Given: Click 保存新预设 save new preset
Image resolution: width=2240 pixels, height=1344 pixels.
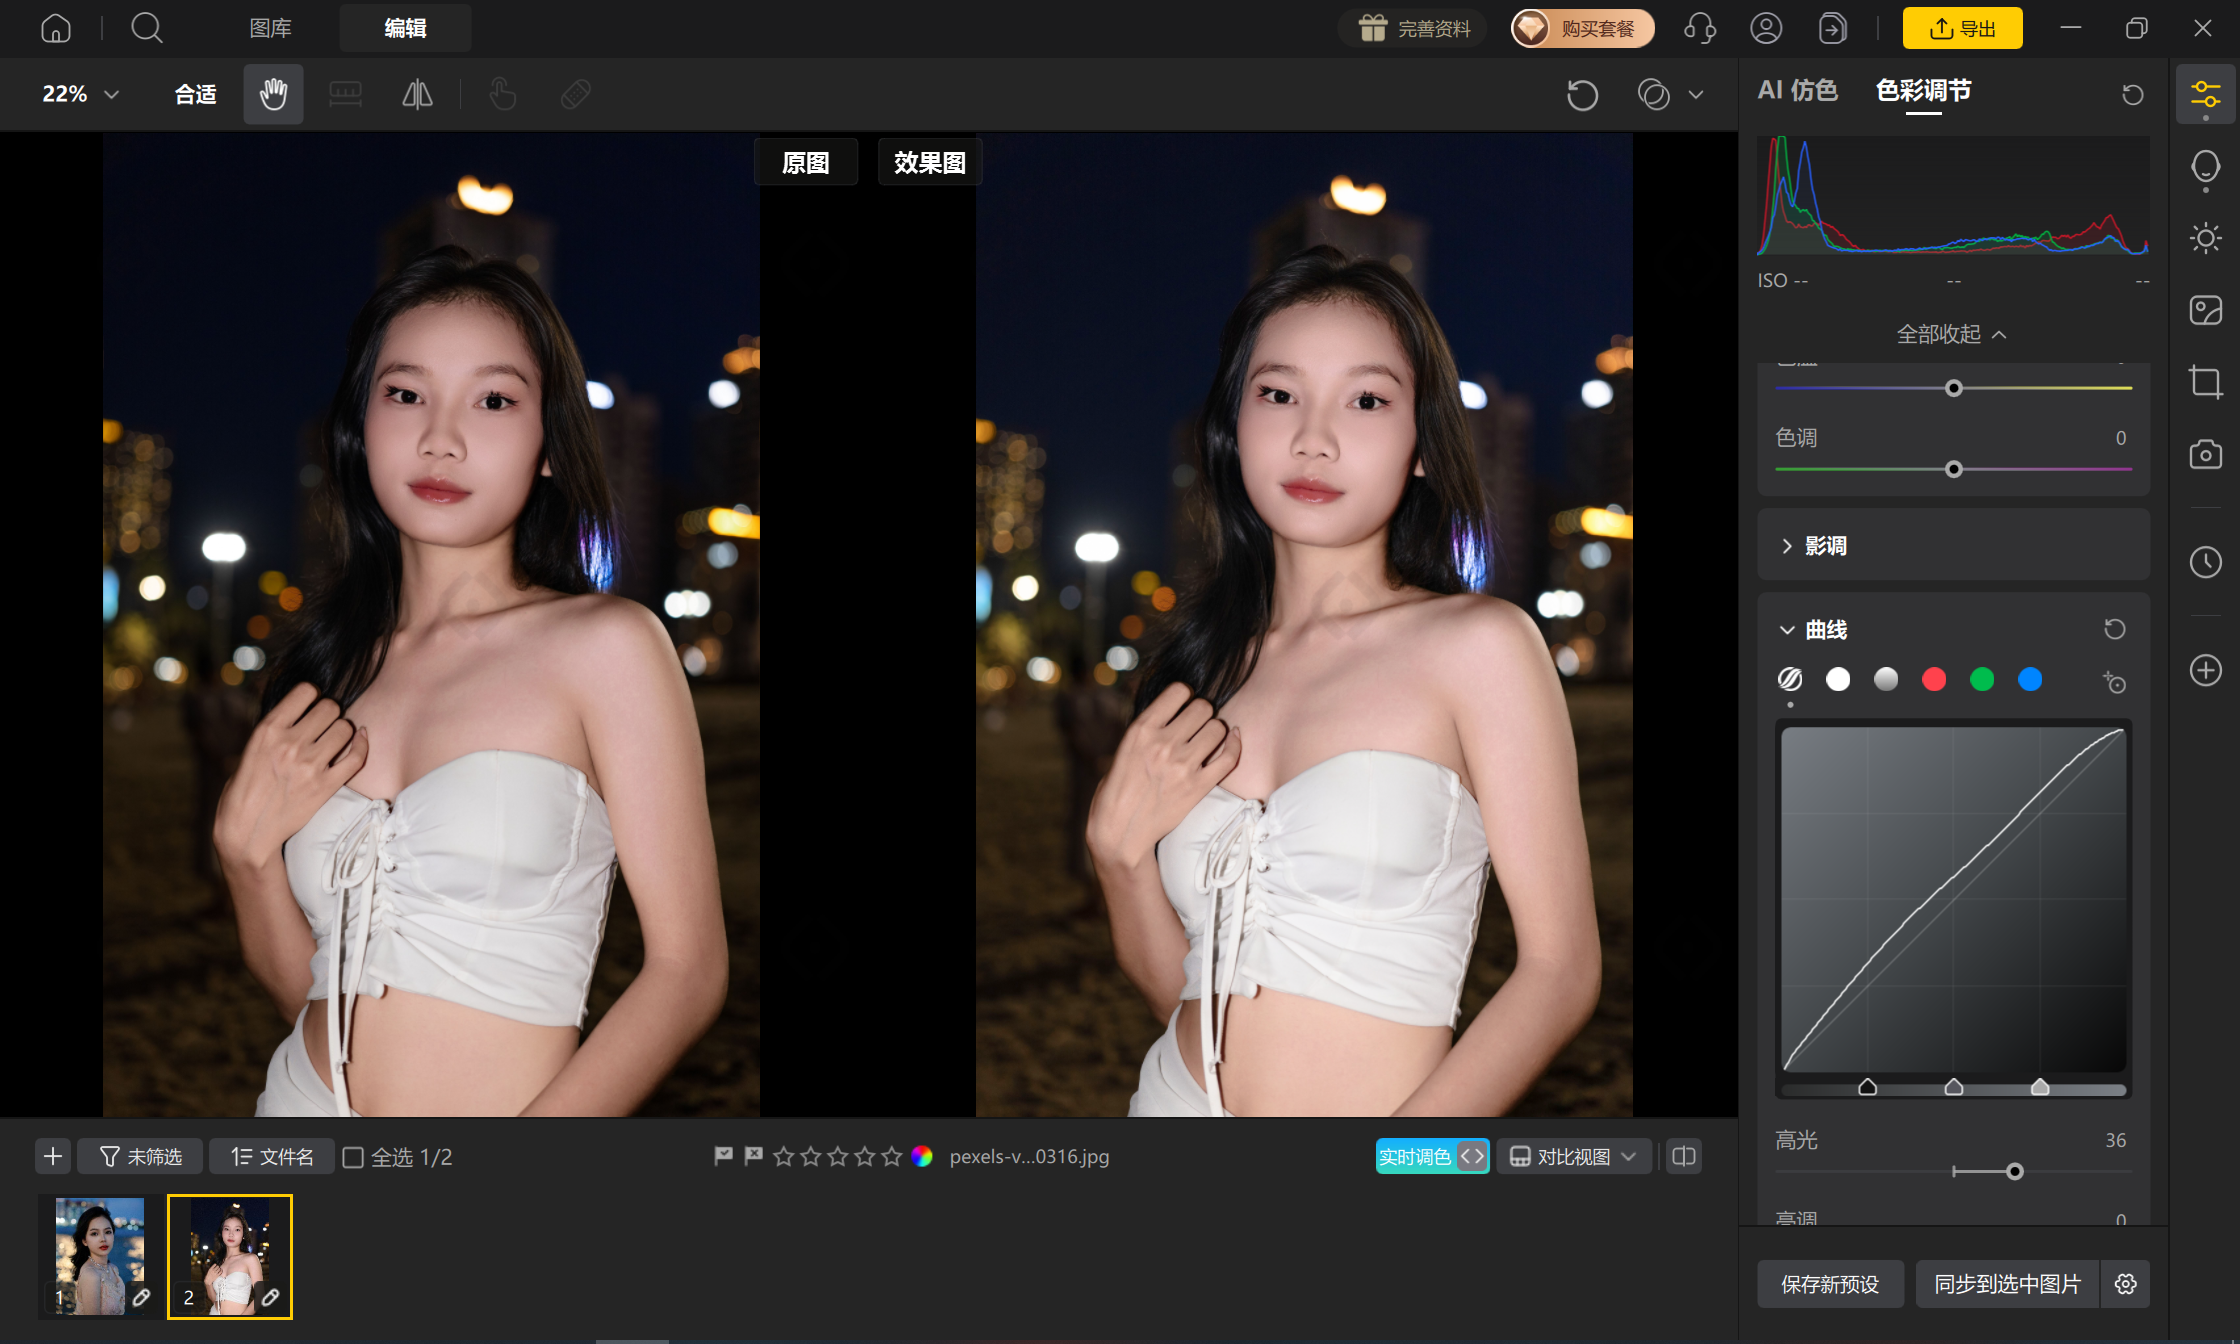Looking at the screenshot, I should click(1830, 1284).
